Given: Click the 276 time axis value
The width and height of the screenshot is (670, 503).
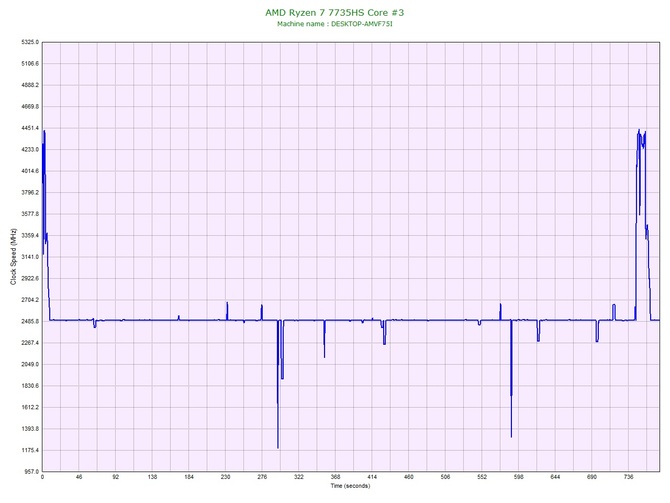Looking at the screenshot, I should click(x=262, y=477).
